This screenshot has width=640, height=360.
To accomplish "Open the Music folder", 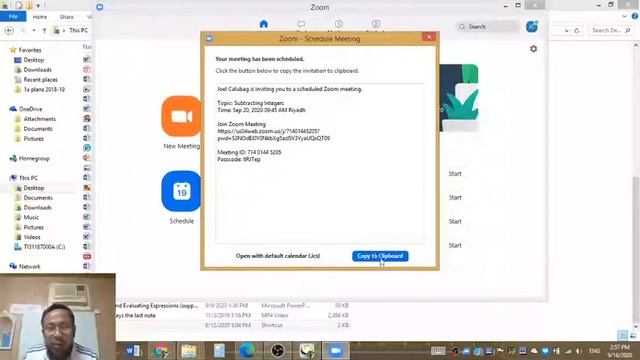I will point(31,217).
